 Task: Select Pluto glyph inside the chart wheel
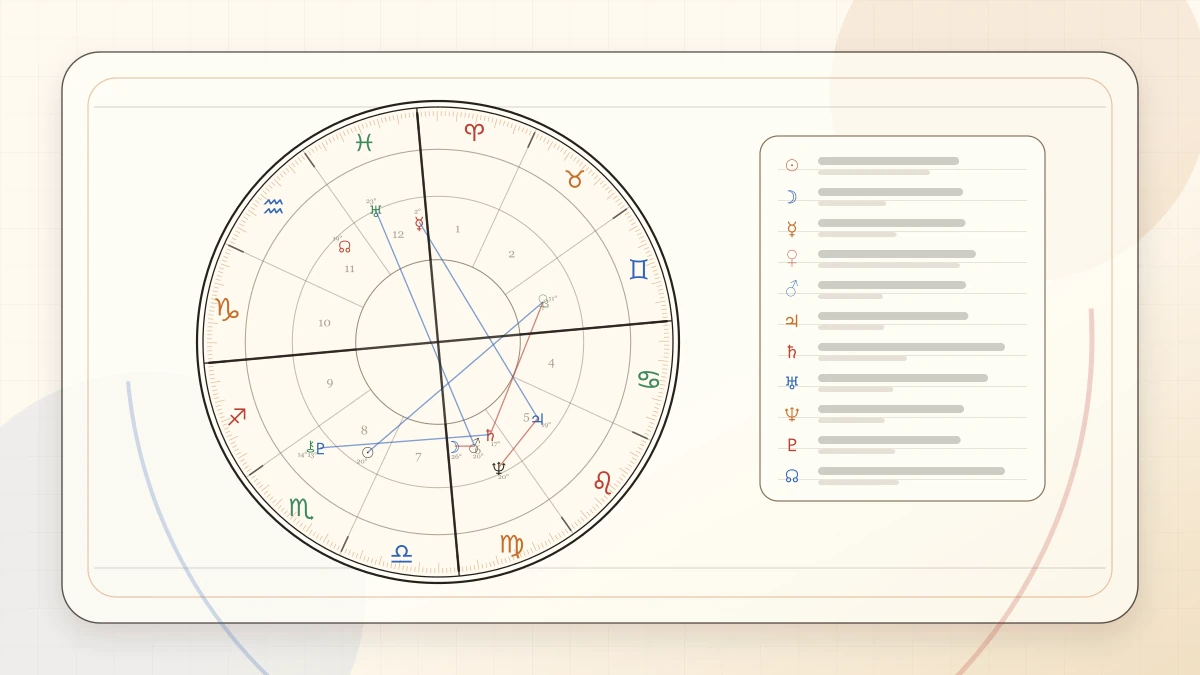tap(320, 448)
